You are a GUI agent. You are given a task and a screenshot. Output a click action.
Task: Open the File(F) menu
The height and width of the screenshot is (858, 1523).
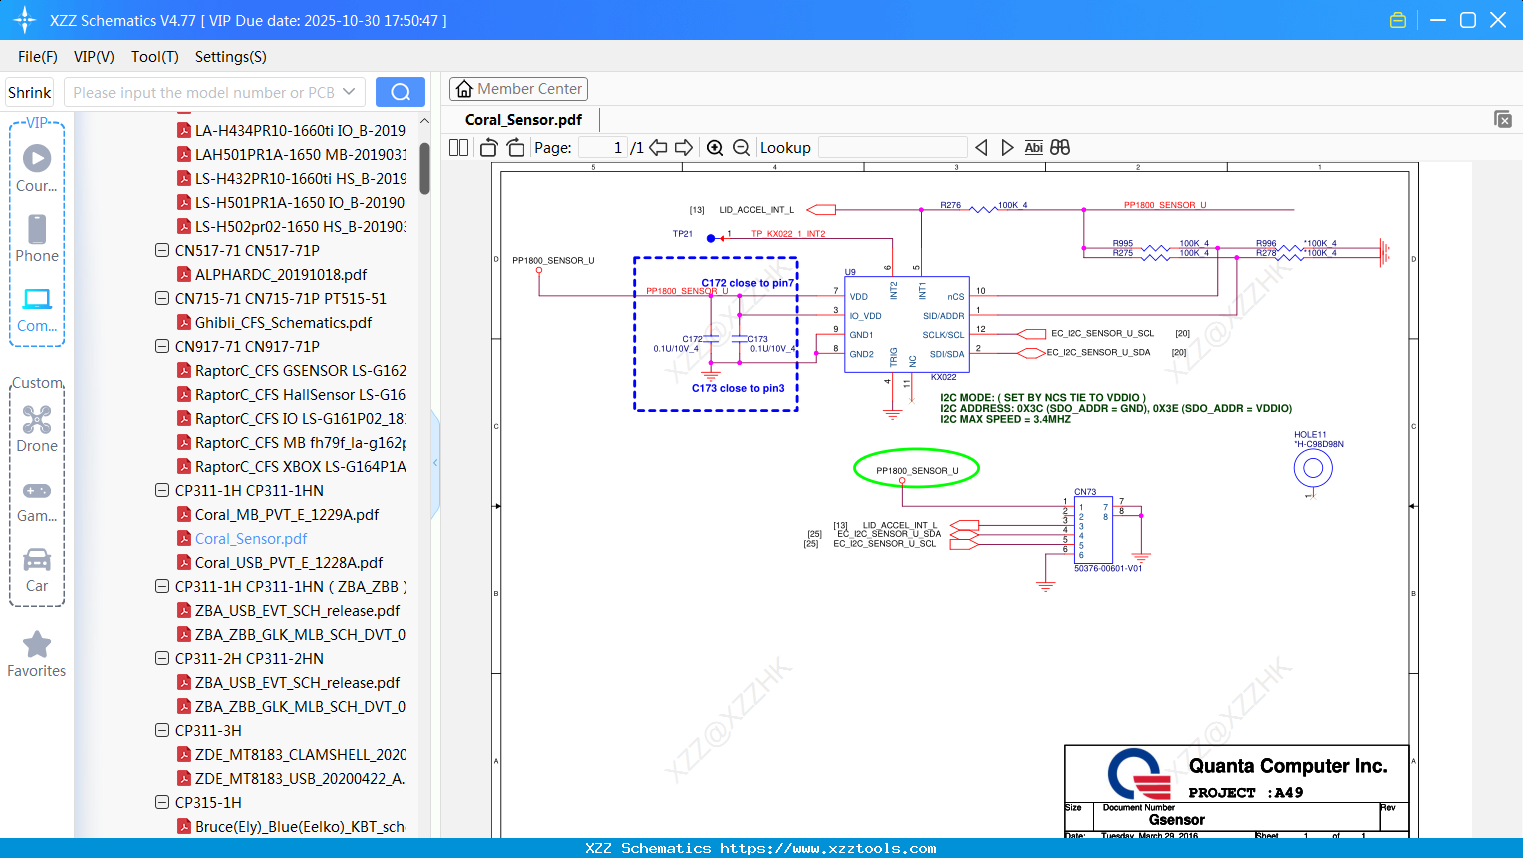(x=38, y=57)
